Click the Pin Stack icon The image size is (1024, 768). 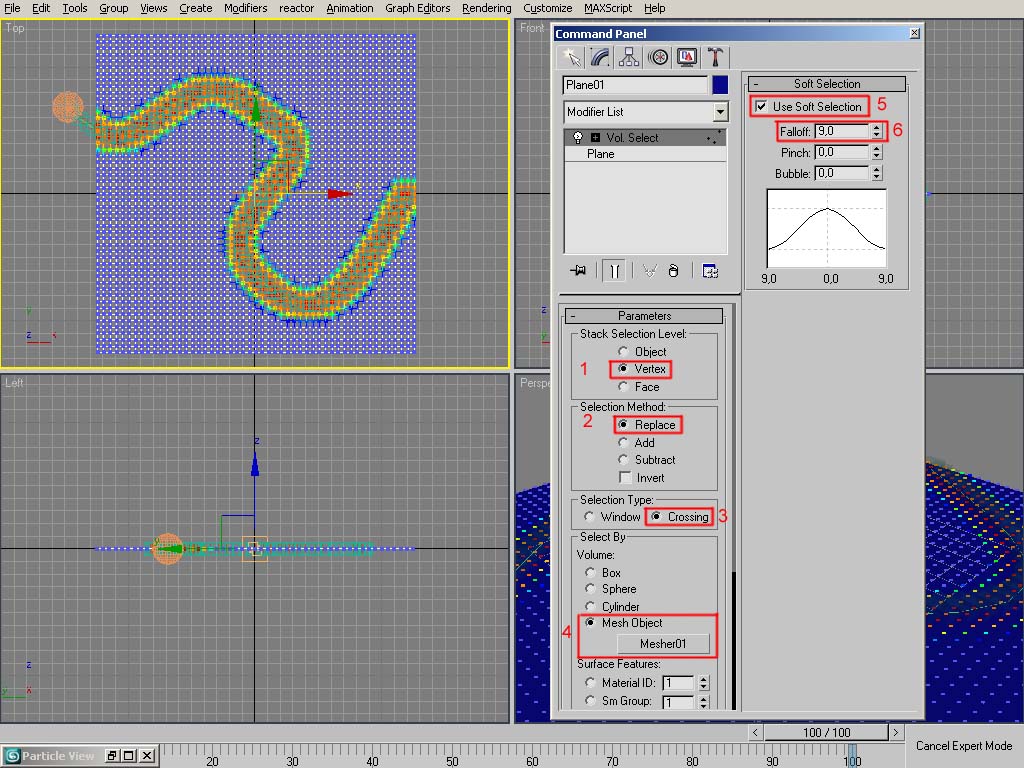577,271
